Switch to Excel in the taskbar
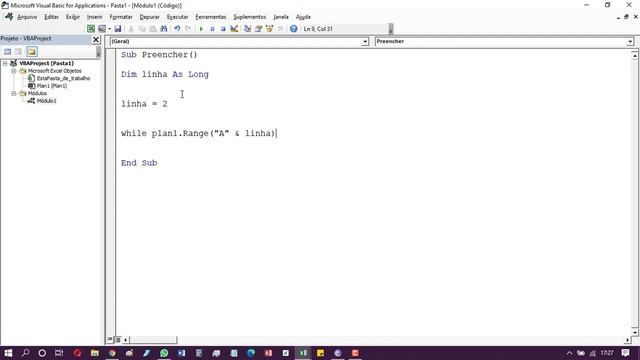 (x=303, y=353)
